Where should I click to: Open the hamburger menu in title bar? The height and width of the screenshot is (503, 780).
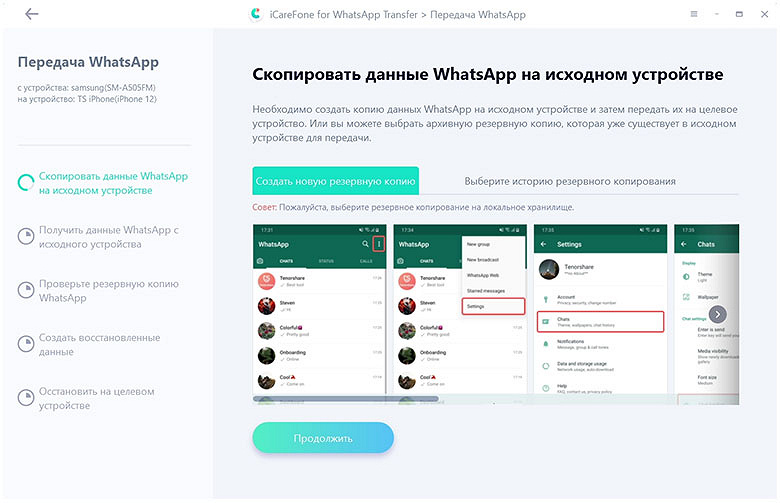[x=694, y=14]
